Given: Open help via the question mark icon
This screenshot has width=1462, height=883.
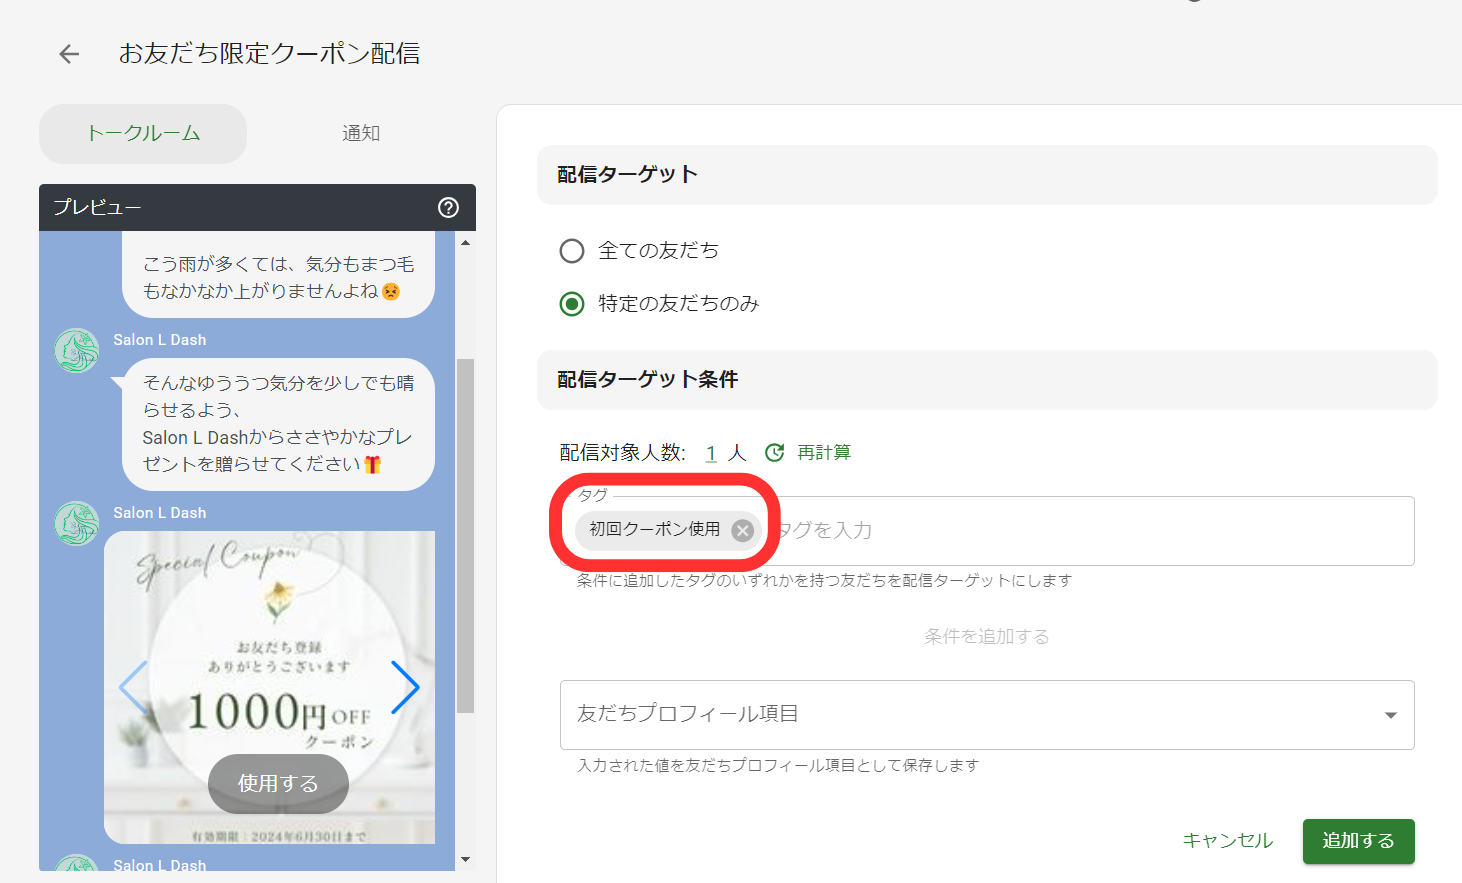Looking at the screenshot, I should pyautogui.click(x=447, y=208).
